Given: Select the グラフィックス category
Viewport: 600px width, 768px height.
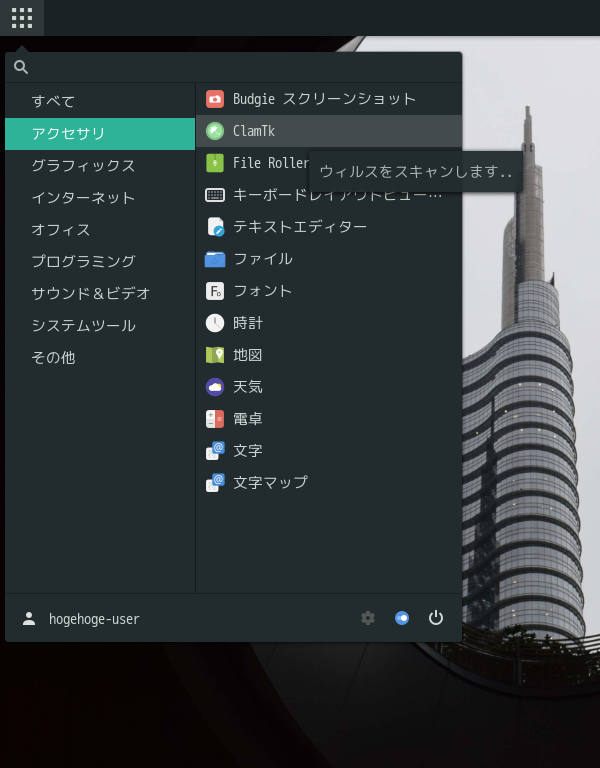Looking at the screenshot, I should point(100,166).
